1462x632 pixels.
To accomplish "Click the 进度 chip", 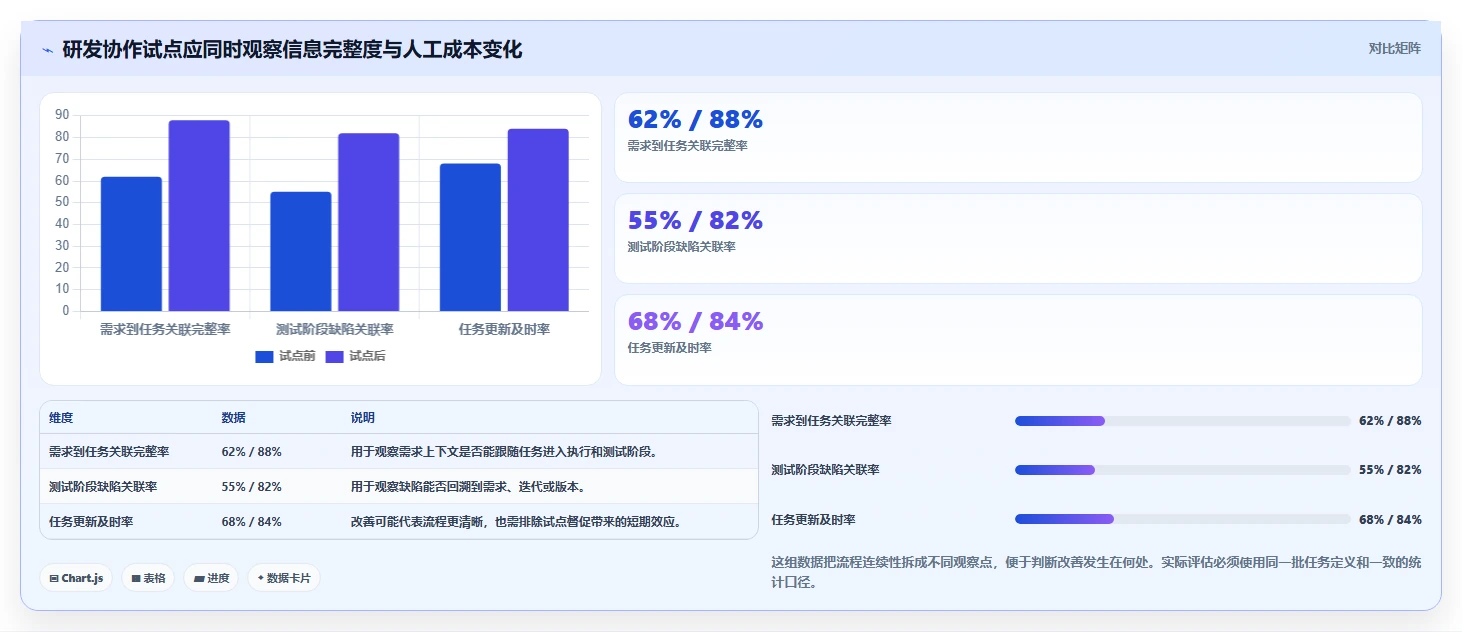I will pyautogui.click(x=211, y=578).
